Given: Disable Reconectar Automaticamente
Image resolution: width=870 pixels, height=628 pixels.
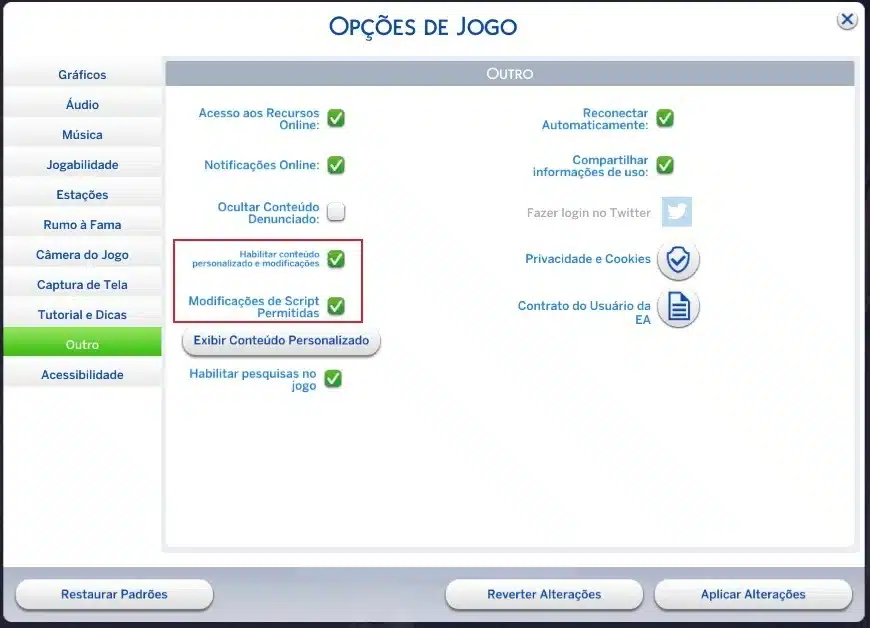Looking at the screenshot, I should coord(664,118).
